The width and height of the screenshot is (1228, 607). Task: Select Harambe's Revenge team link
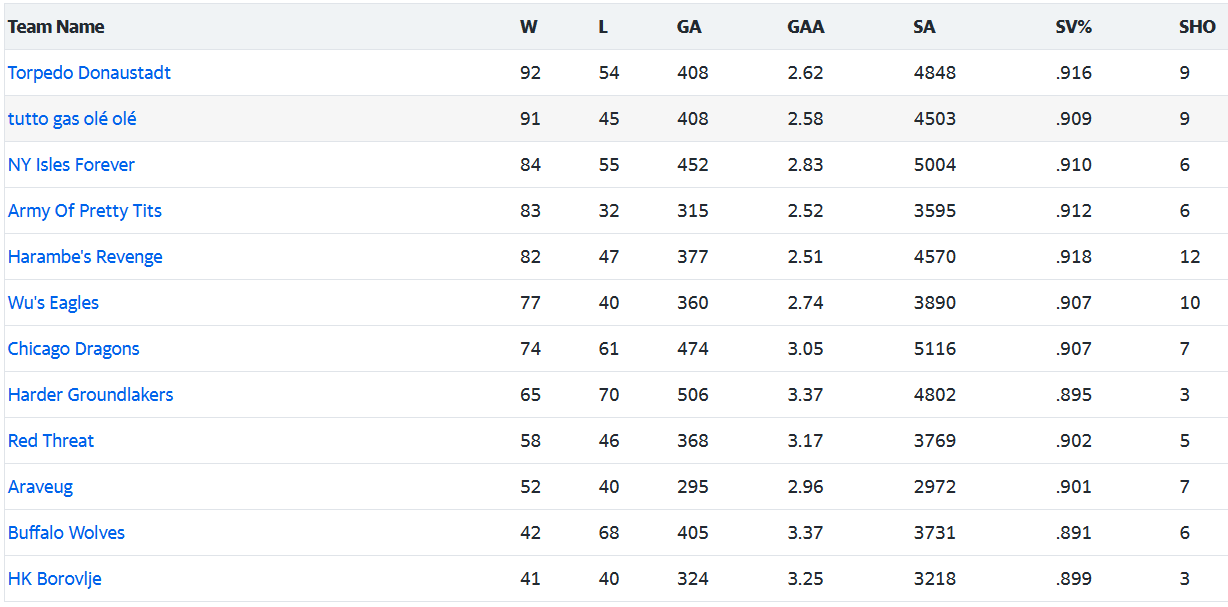[85, 257]
